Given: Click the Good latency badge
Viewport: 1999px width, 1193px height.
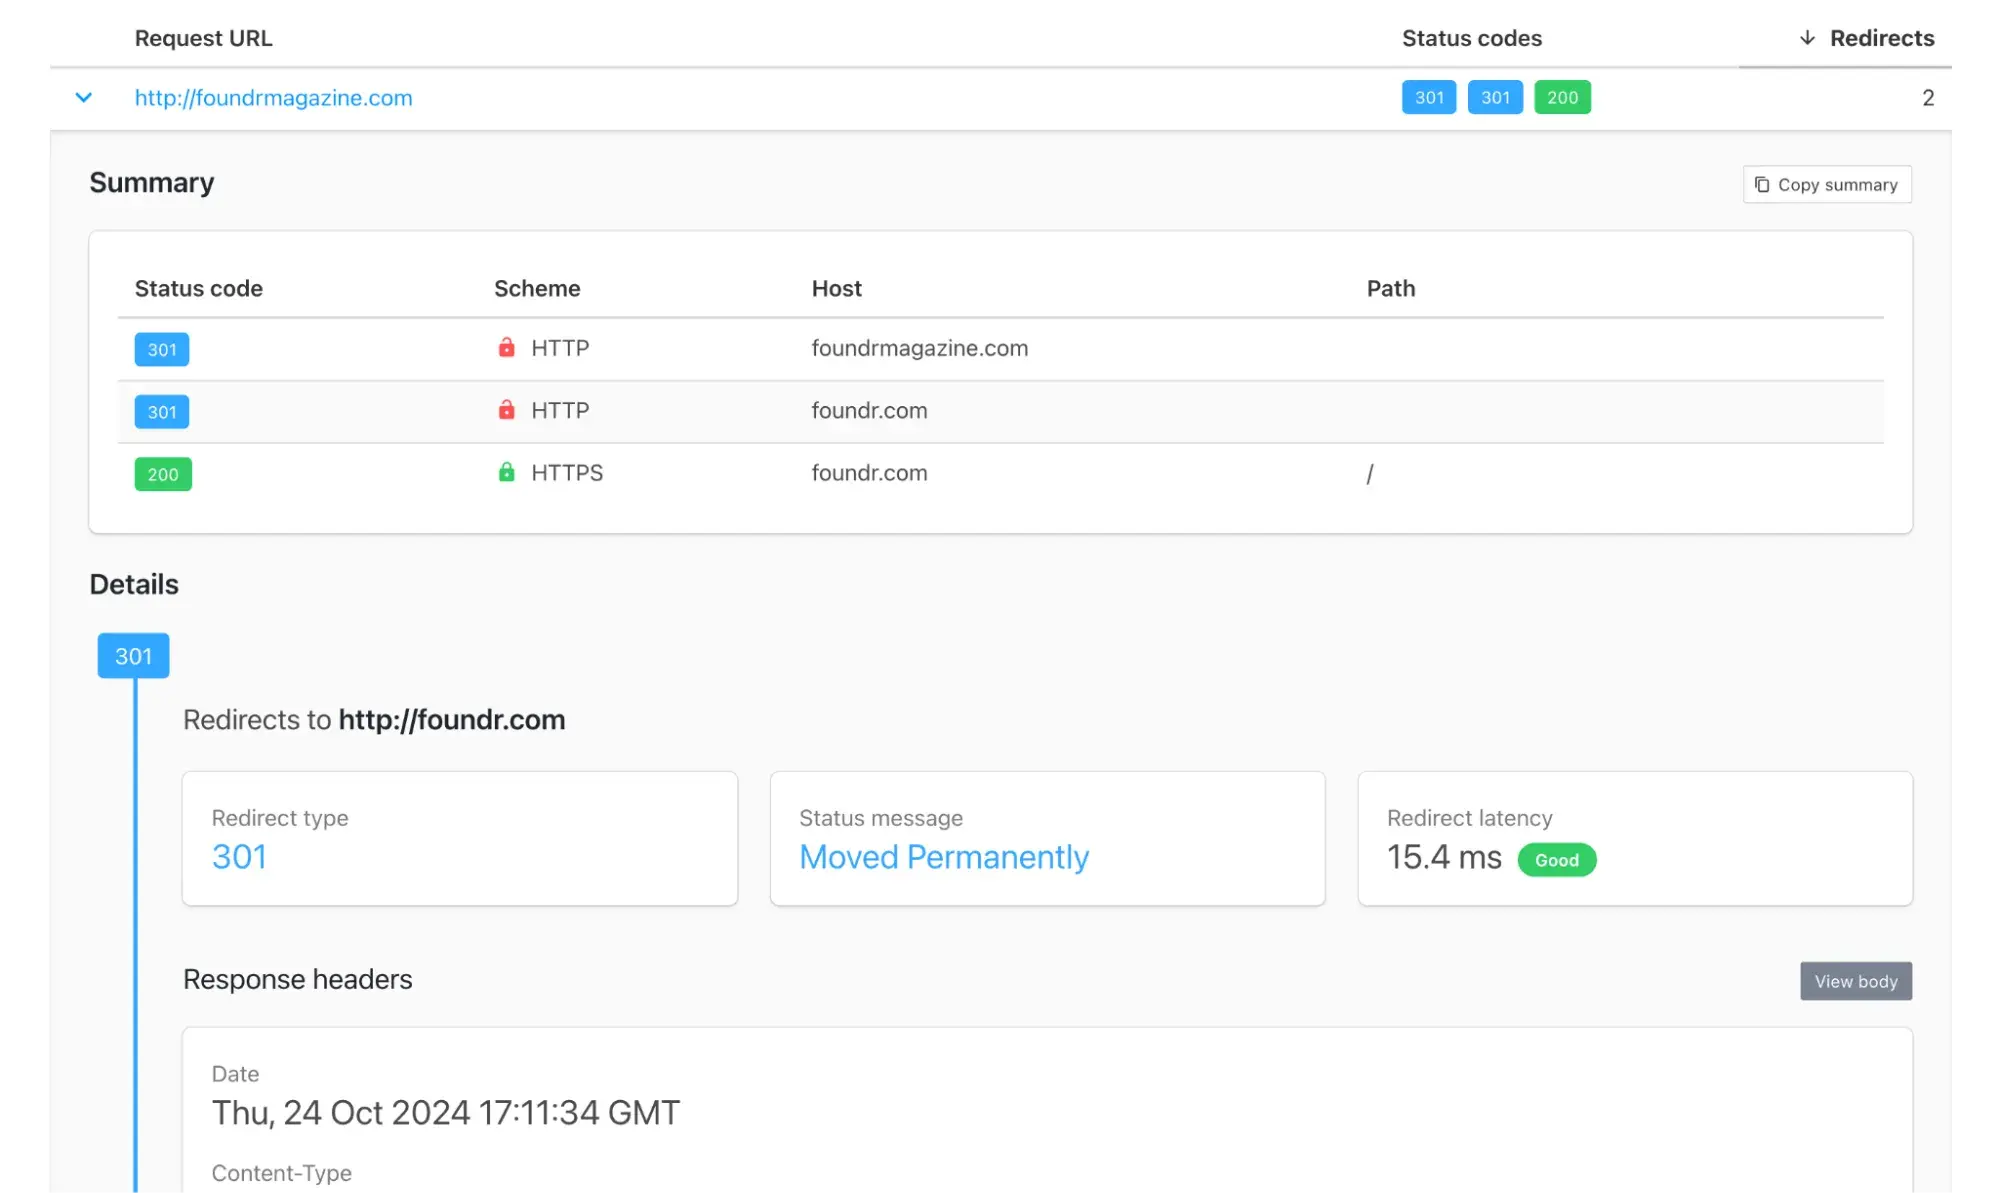Looking at the screenshot, I should [1556, 860].
